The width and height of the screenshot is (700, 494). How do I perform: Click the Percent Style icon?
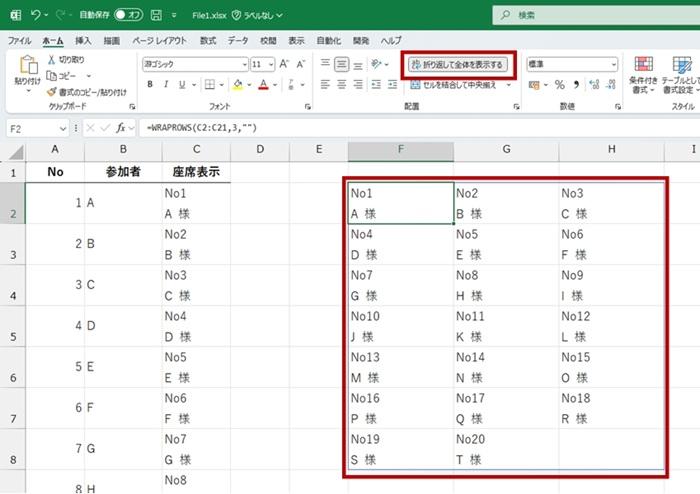[559, 85]
